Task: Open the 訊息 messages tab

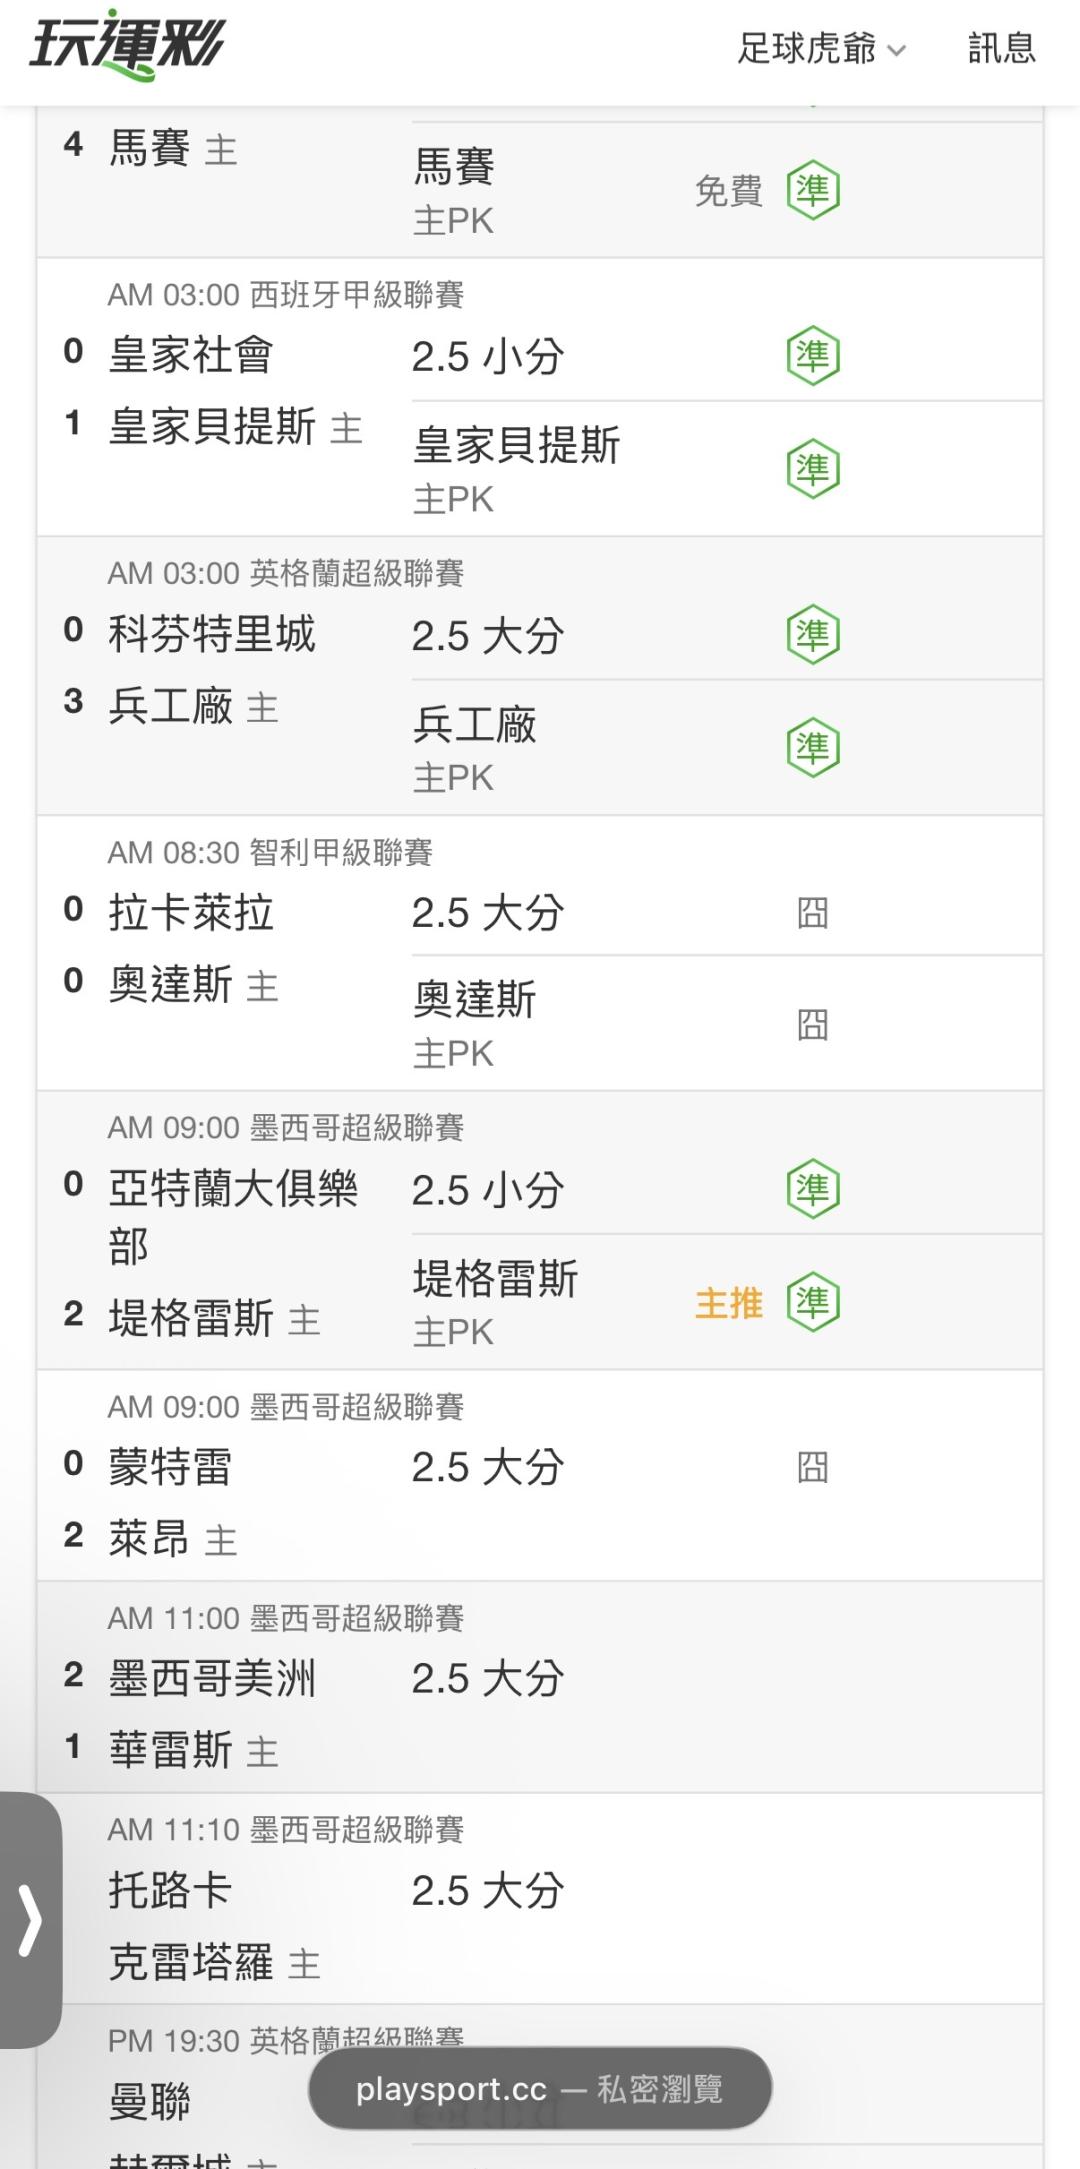Action: 1001,48
